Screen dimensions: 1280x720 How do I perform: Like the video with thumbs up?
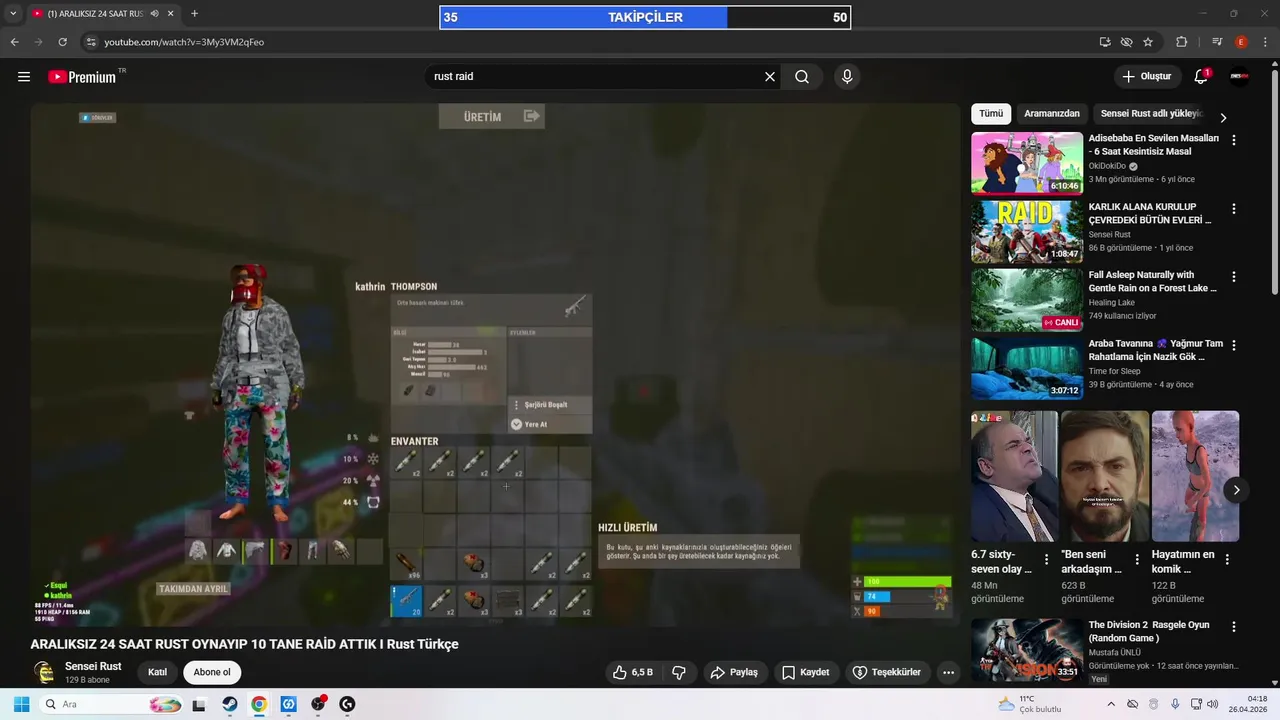[633, 672]
